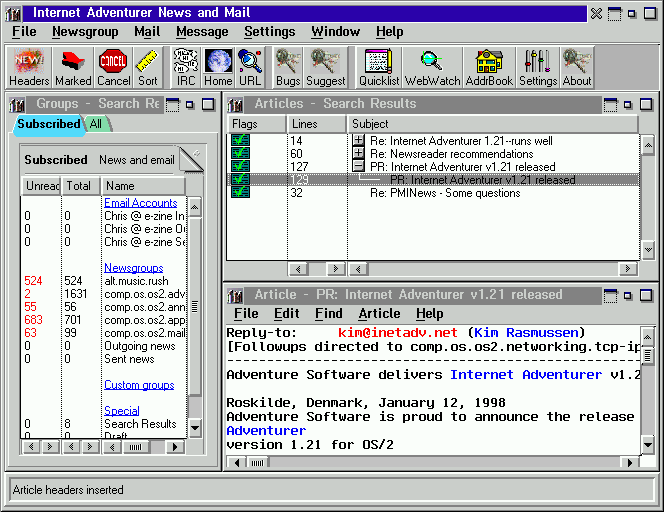This screenshot has height=512, width=664.
Task: Click Name column horizontal scroll thumb in groups
Action: coord(136,447)
